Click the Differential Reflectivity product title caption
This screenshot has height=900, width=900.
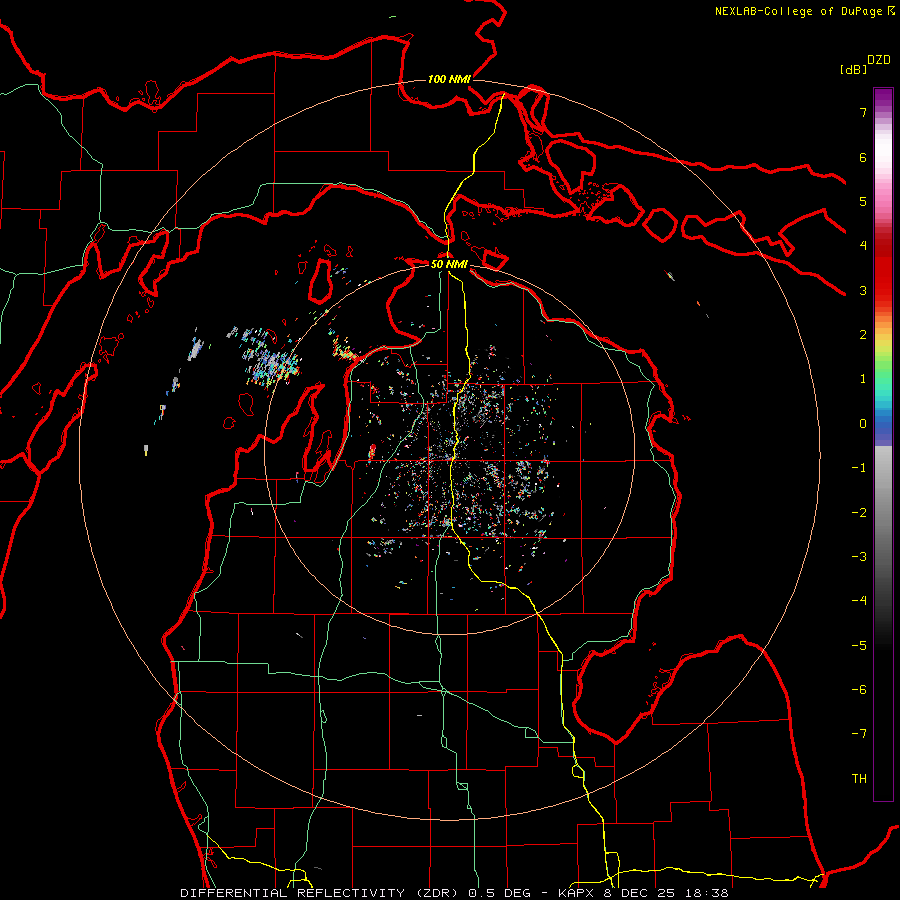coord(454,893)
